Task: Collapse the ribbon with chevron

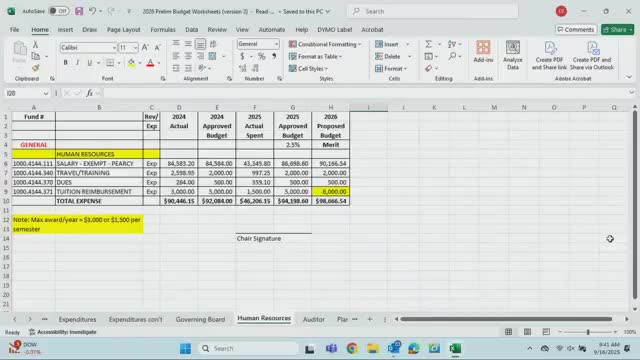Action: [629, 77]
